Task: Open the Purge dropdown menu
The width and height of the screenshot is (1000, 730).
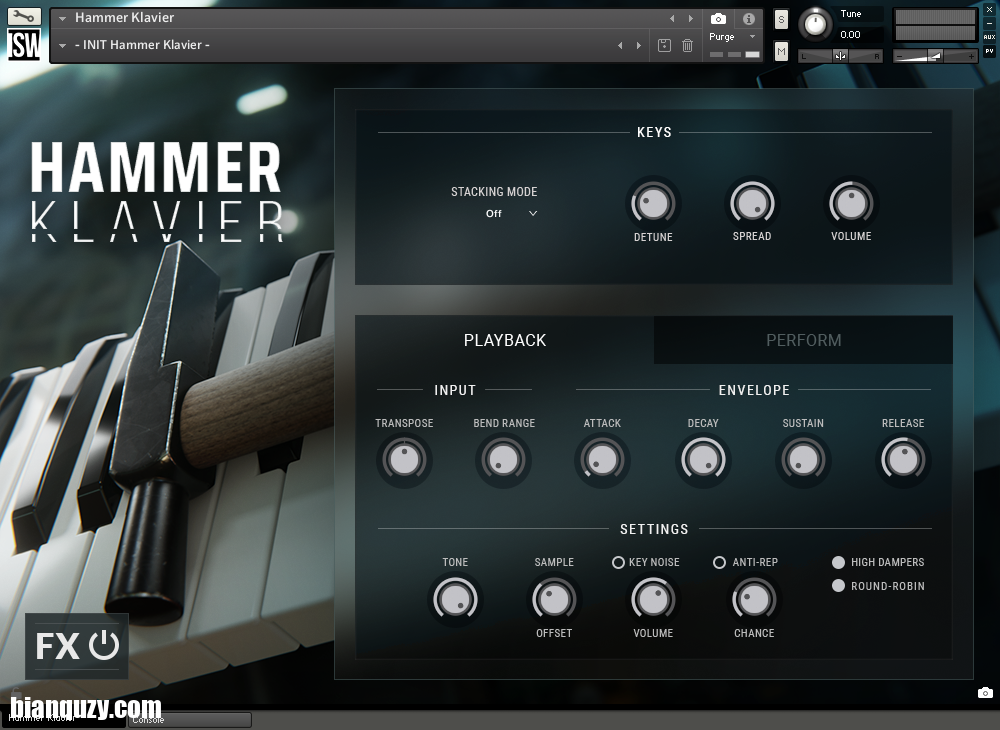Action: (x=733, y=37)
